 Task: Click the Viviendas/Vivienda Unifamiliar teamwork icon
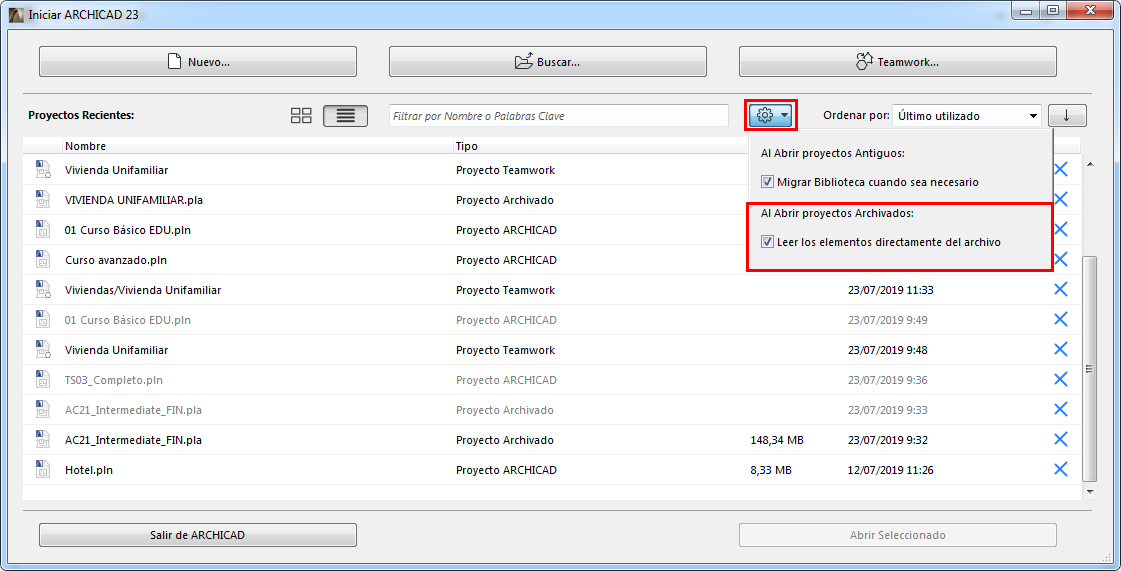(x=43, y=289)
